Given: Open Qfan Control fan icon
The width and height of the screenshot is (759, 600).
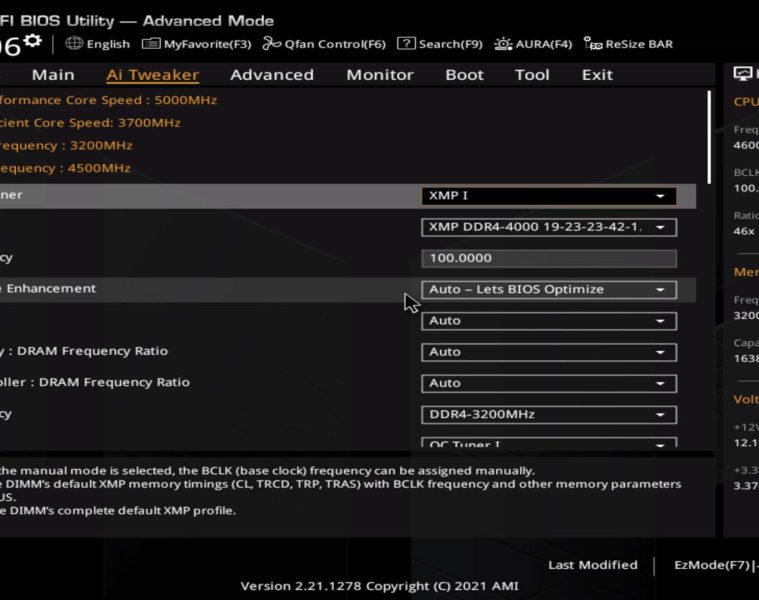Looking at the screenshot, I should (x=272, y=44).
